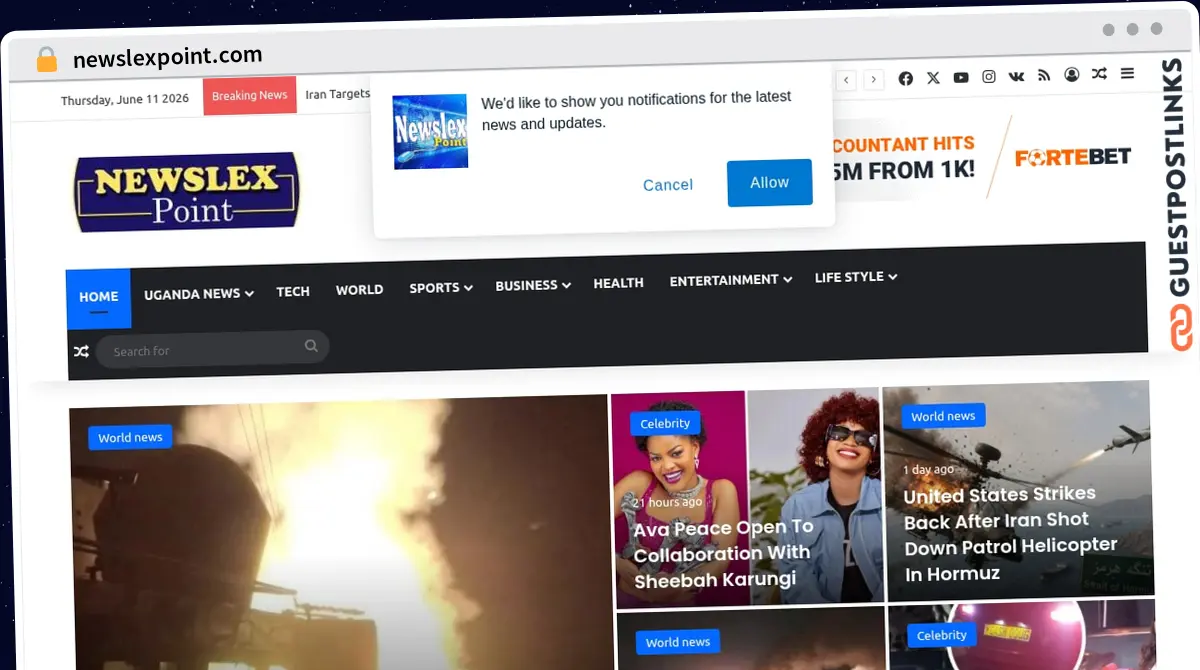The height and width of the screenshot is (670, 1200).
Task: Click the Iran Targets breaking headline
Action: (338, 94)
